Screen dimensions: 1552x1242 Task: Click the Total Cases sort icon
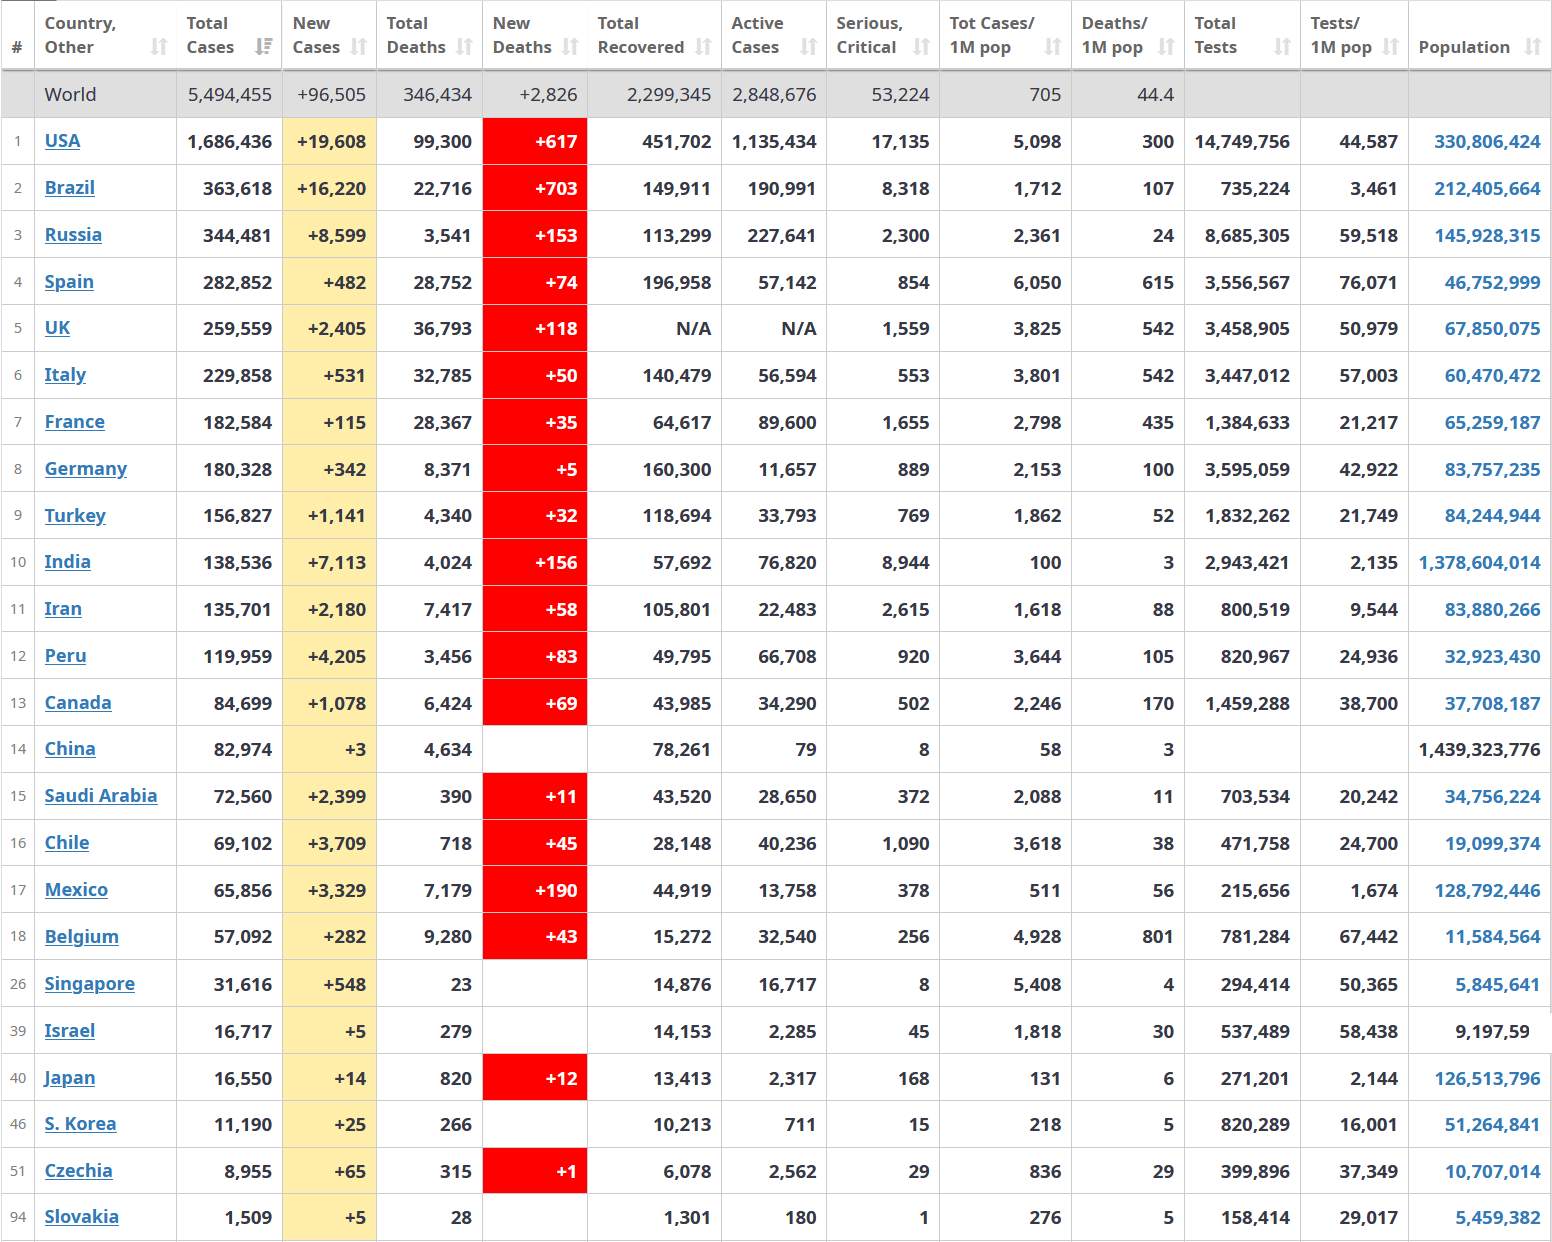264,47
